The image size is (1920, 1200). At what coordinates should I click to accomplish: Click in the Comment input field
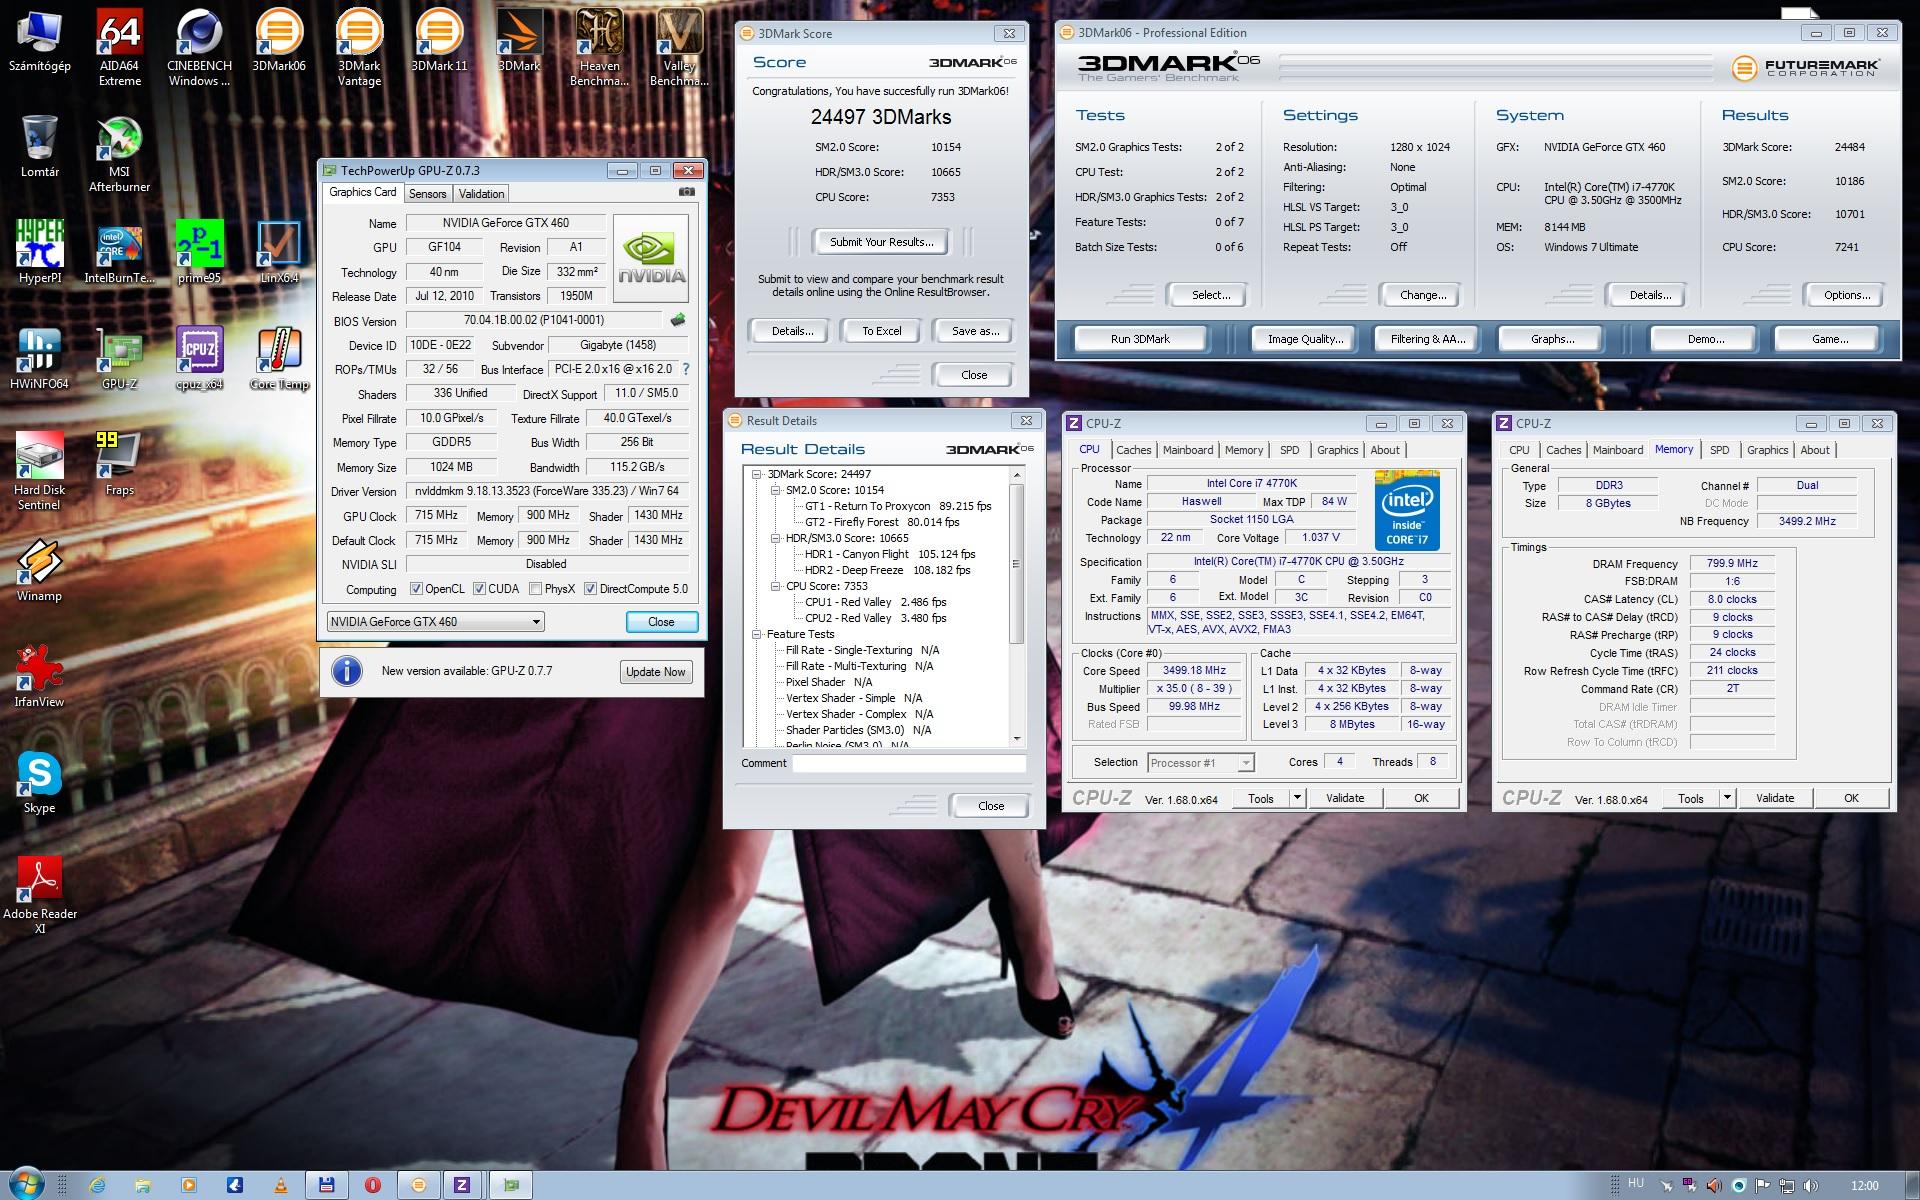point(909,763)
